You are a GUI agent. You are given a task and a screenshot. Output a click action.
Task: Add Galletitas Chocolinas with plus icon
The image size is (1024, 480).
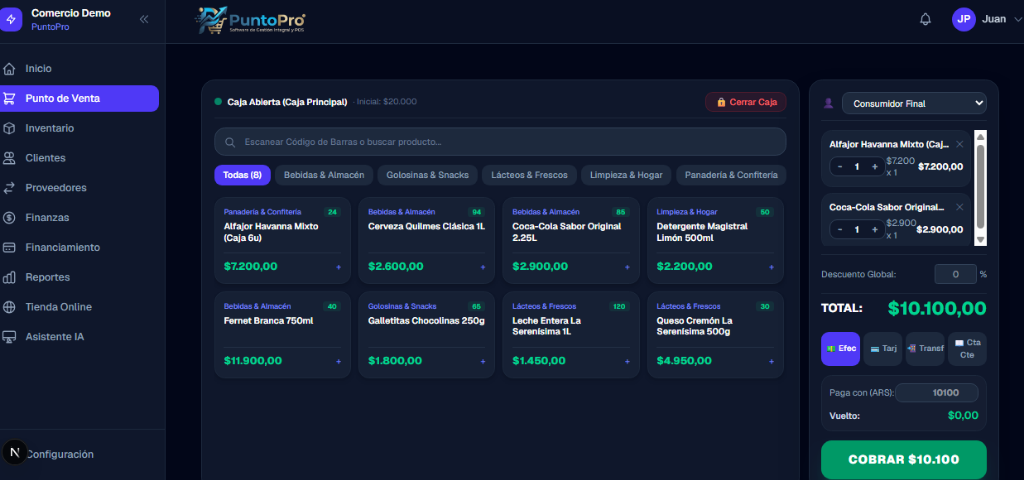[483, 361]
